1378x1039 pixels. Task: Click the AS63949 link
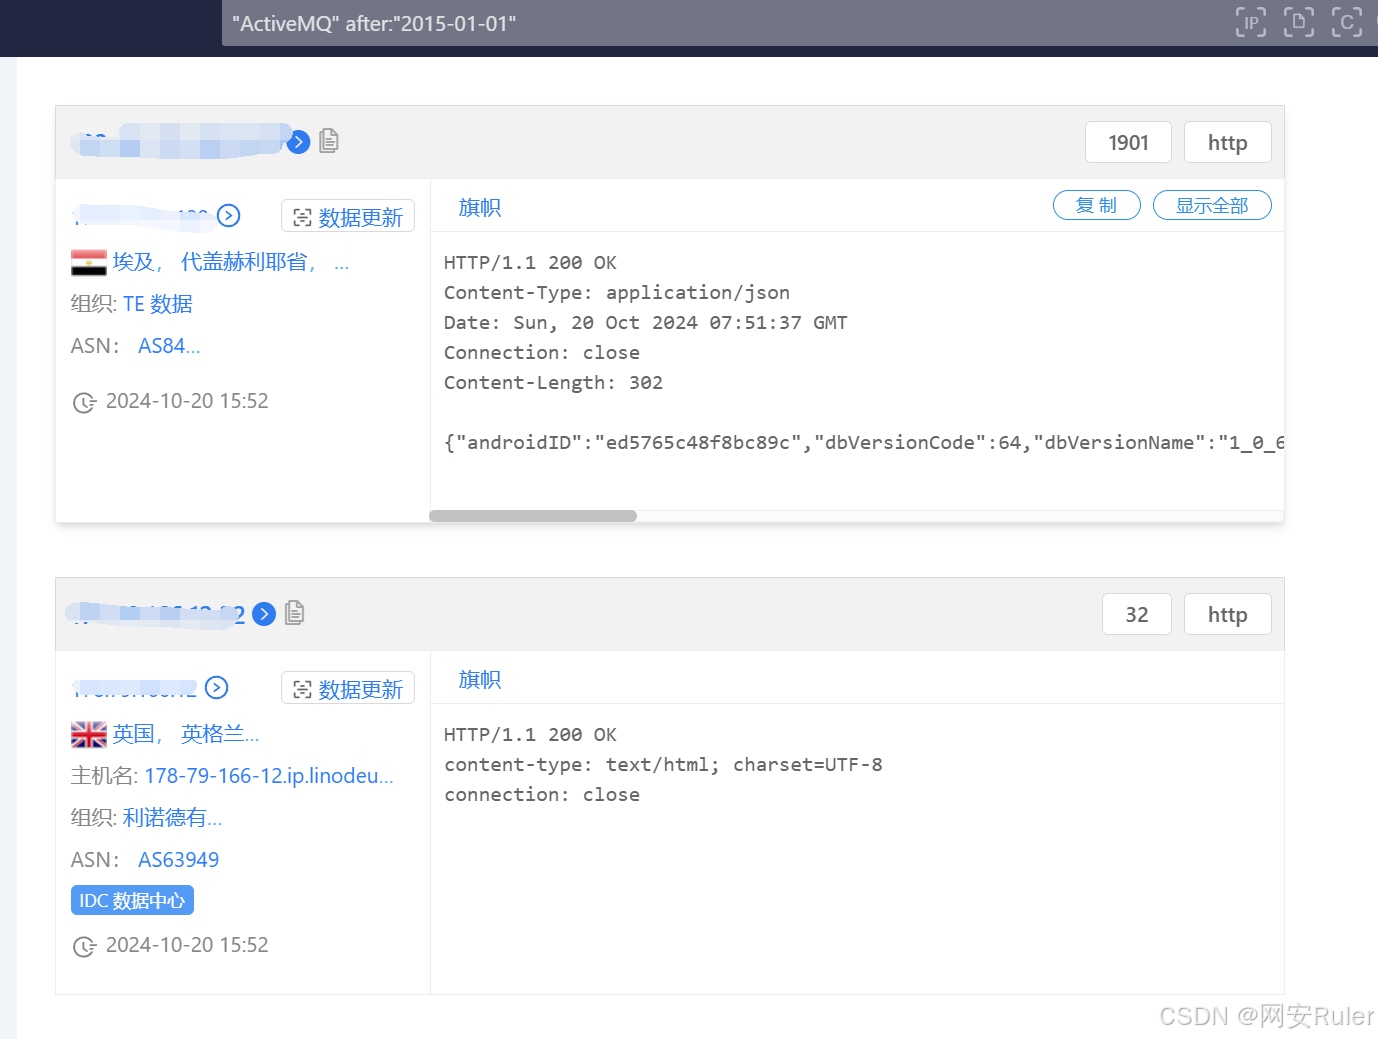pyautogui.click(x=178, y=860)
